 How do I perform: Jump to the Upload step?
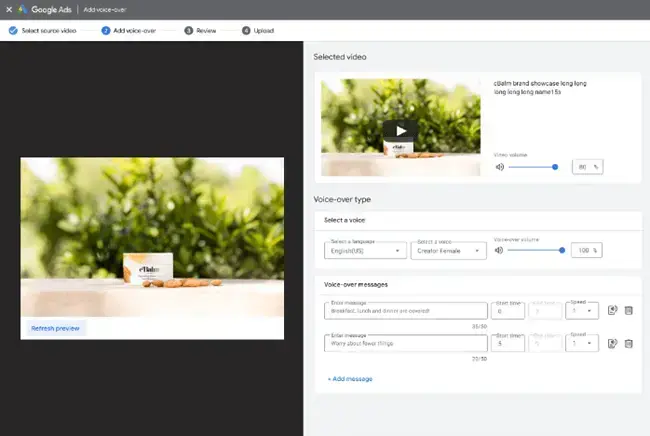258,30
